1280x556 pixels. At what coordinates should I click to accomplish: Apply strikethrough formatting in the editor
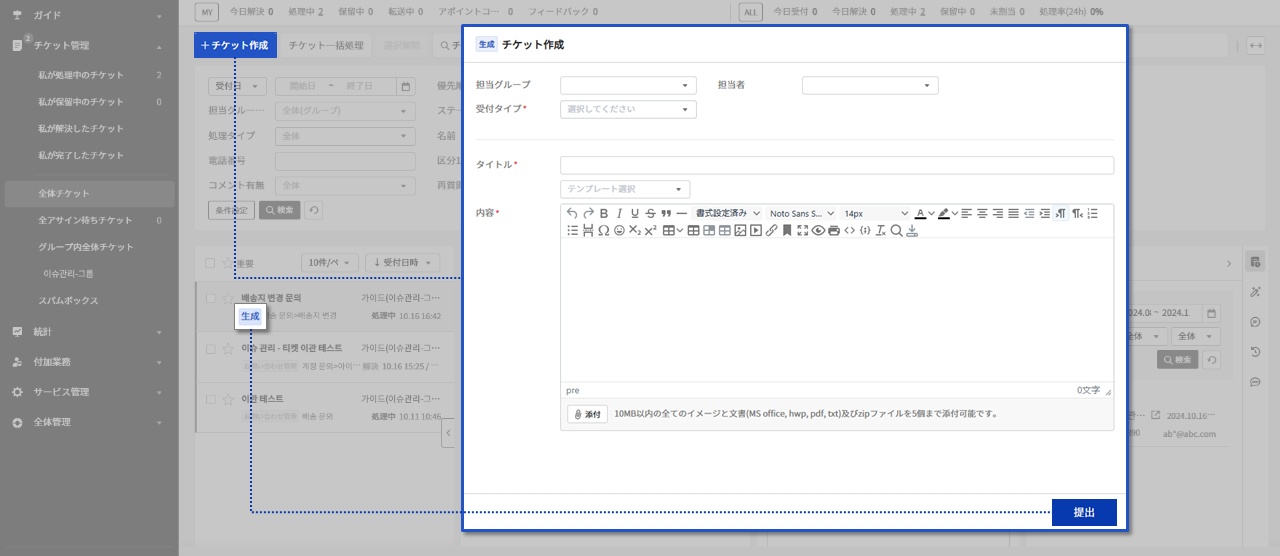pyautogui.click(x=650, y=213)
